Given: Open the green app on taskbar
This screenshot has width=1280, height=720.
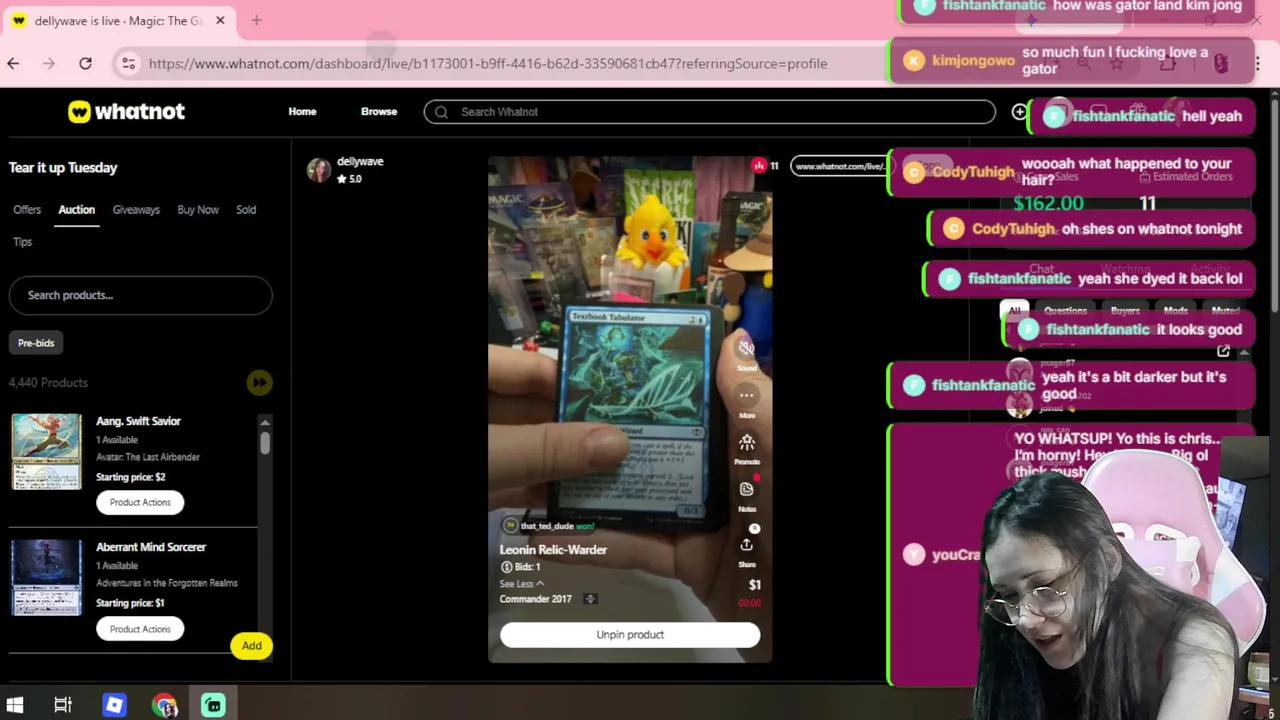Looking at the screenshot, I should click(x=213, y=705).
